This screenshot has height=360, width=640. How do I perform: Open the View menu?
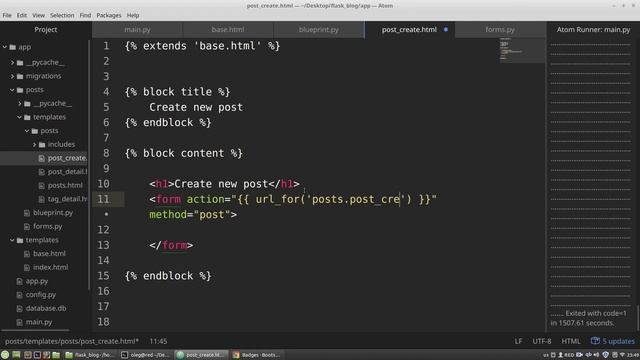(x=38, y=15)
